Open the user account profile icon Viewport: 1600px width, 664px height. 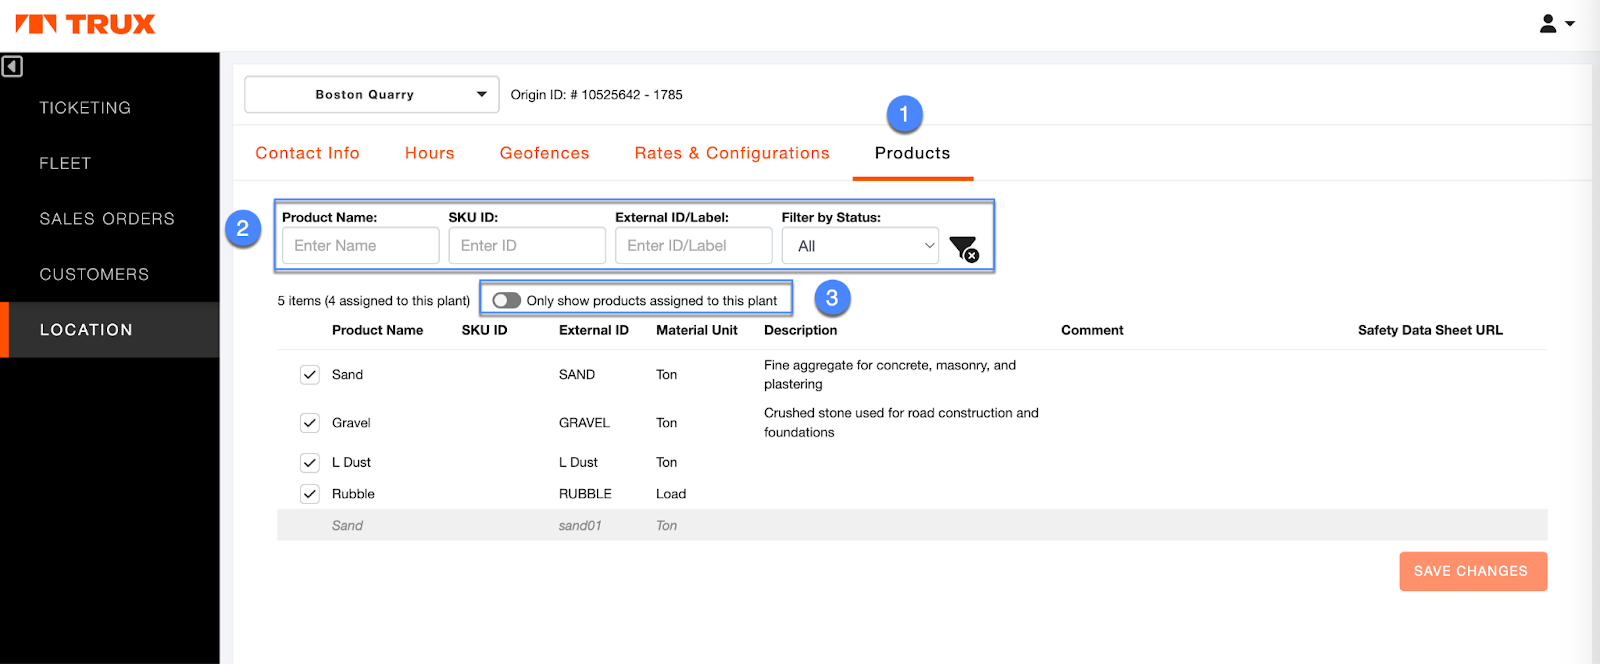(x=1556, y=24)
